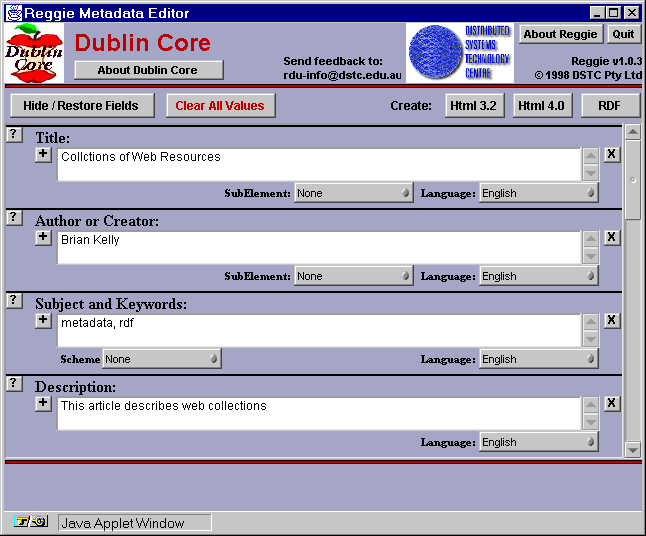
Task: Open the About Reggie dialog
Action: coord(561,34)
